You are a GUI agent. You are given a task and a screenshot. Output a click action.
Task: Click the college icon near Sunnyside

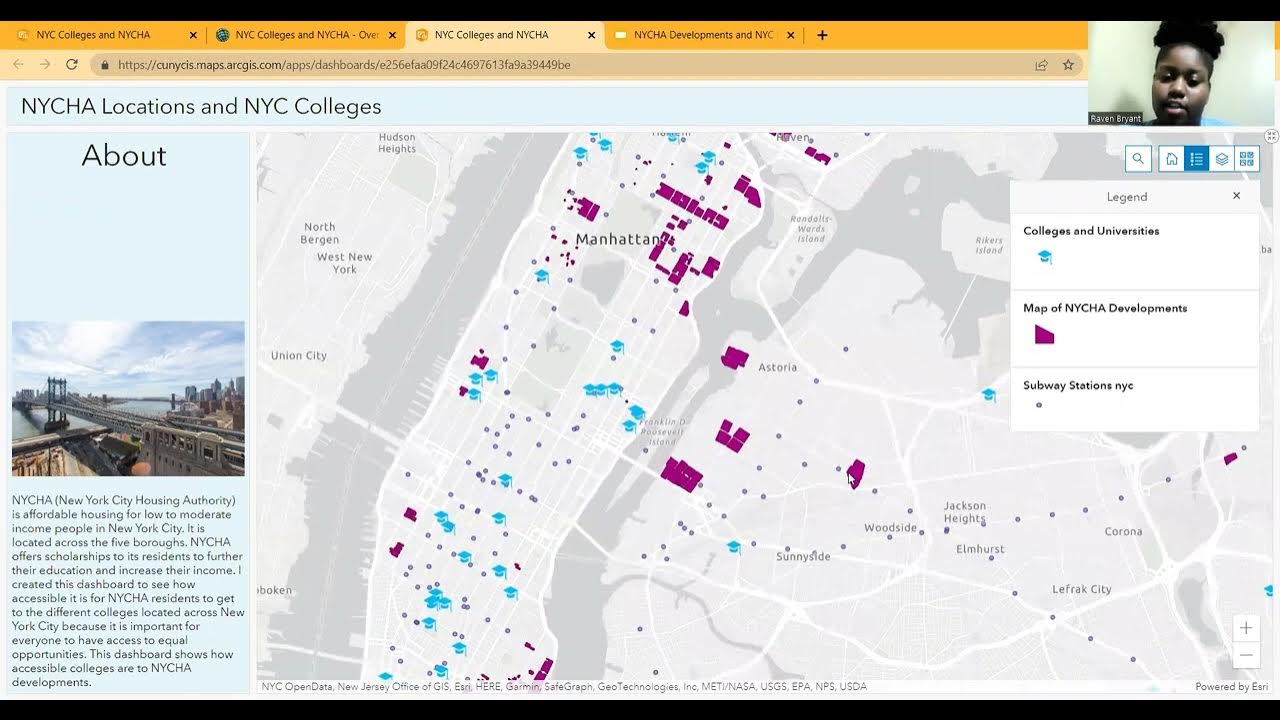click(x=734, y=547)
